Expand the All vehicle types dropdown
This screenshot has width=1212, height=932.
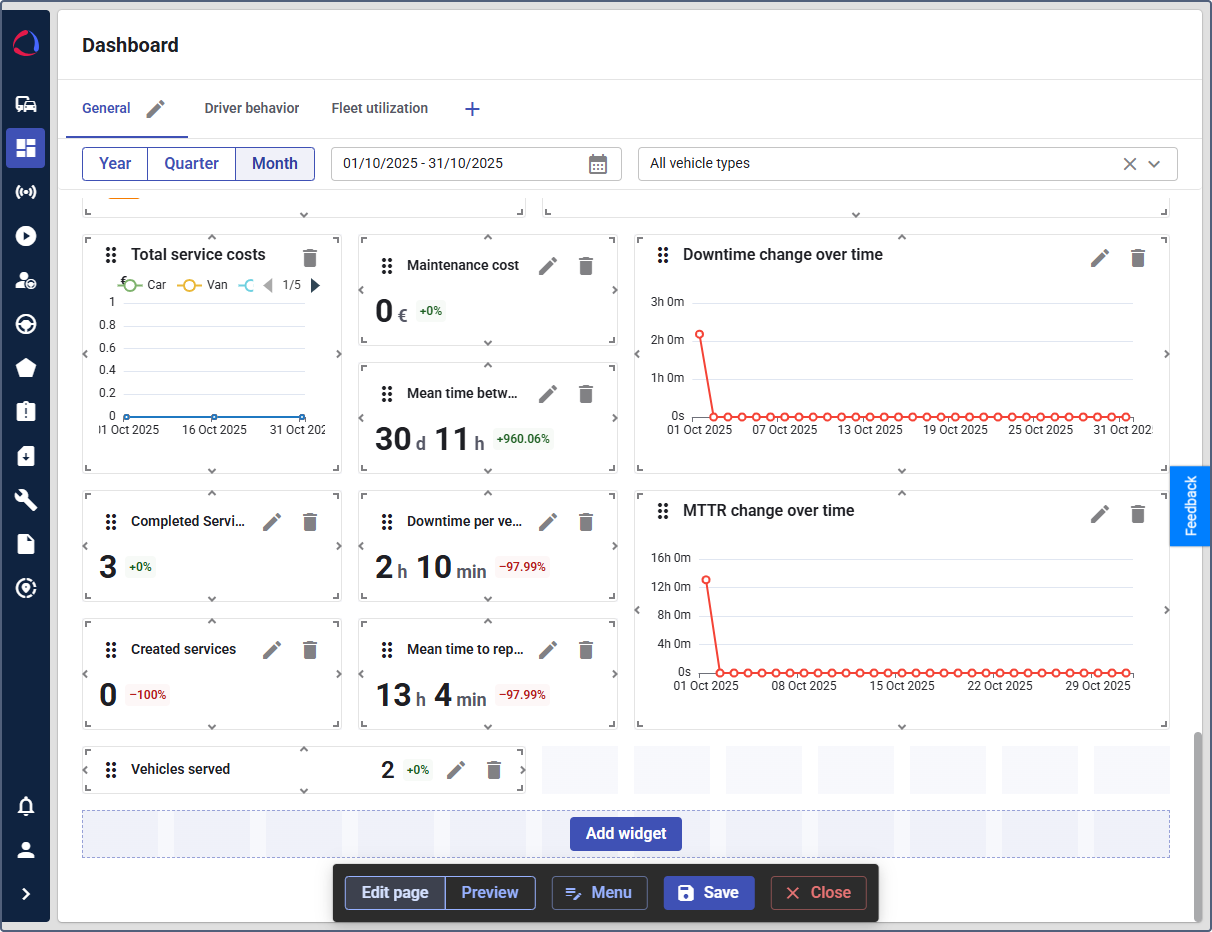(1154, 164)
